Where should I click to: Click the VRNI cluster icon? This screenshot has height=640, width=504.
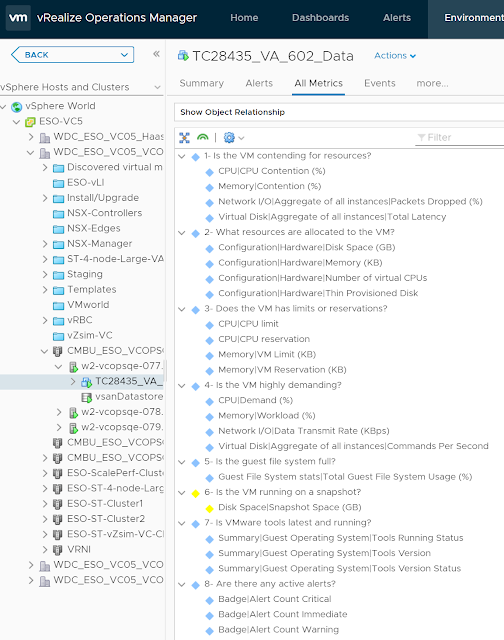(58, 550)
